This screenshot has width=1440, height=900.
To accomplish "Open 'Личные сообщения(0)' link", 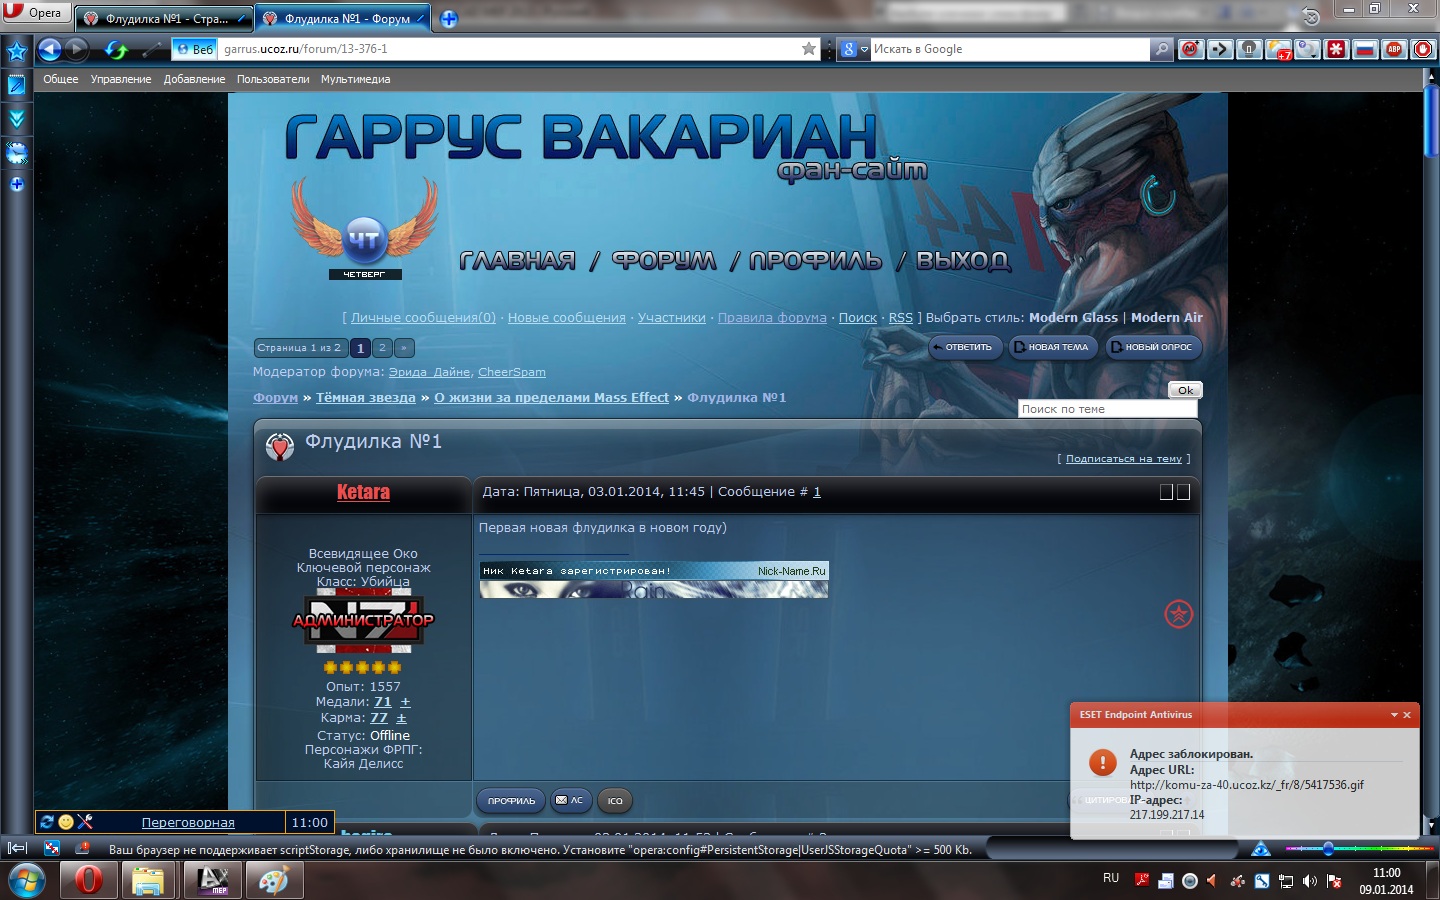I will tap(423, 318).
